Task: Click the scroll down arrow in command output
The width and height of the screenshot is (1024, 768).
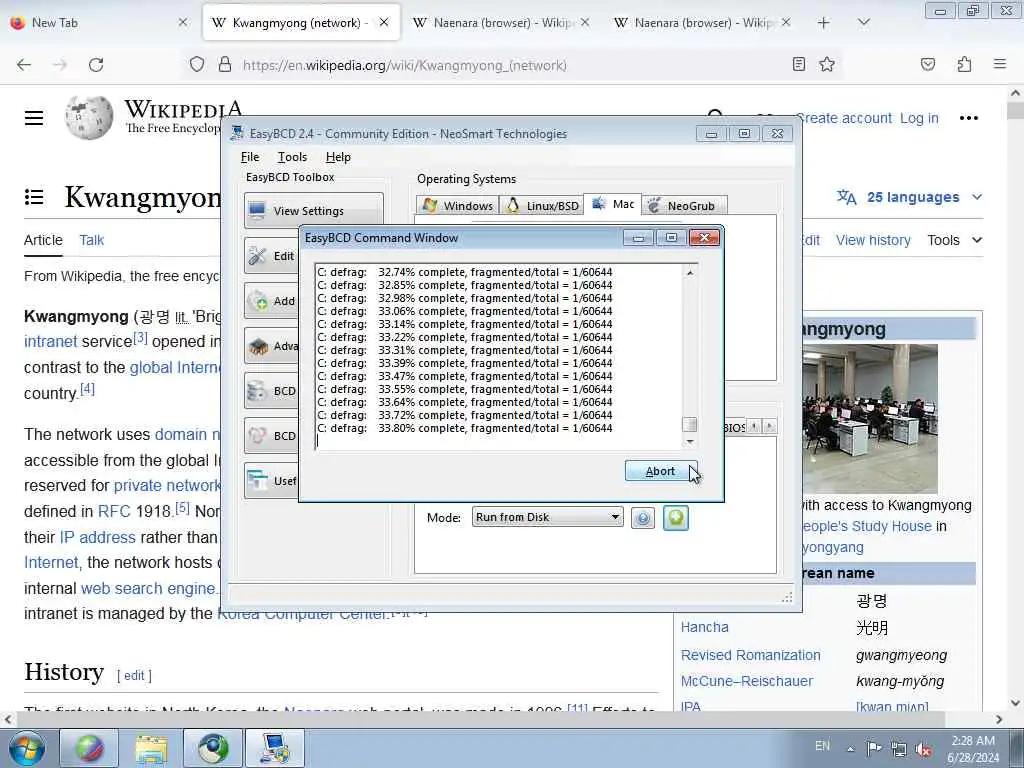Action: coord(690,441)
